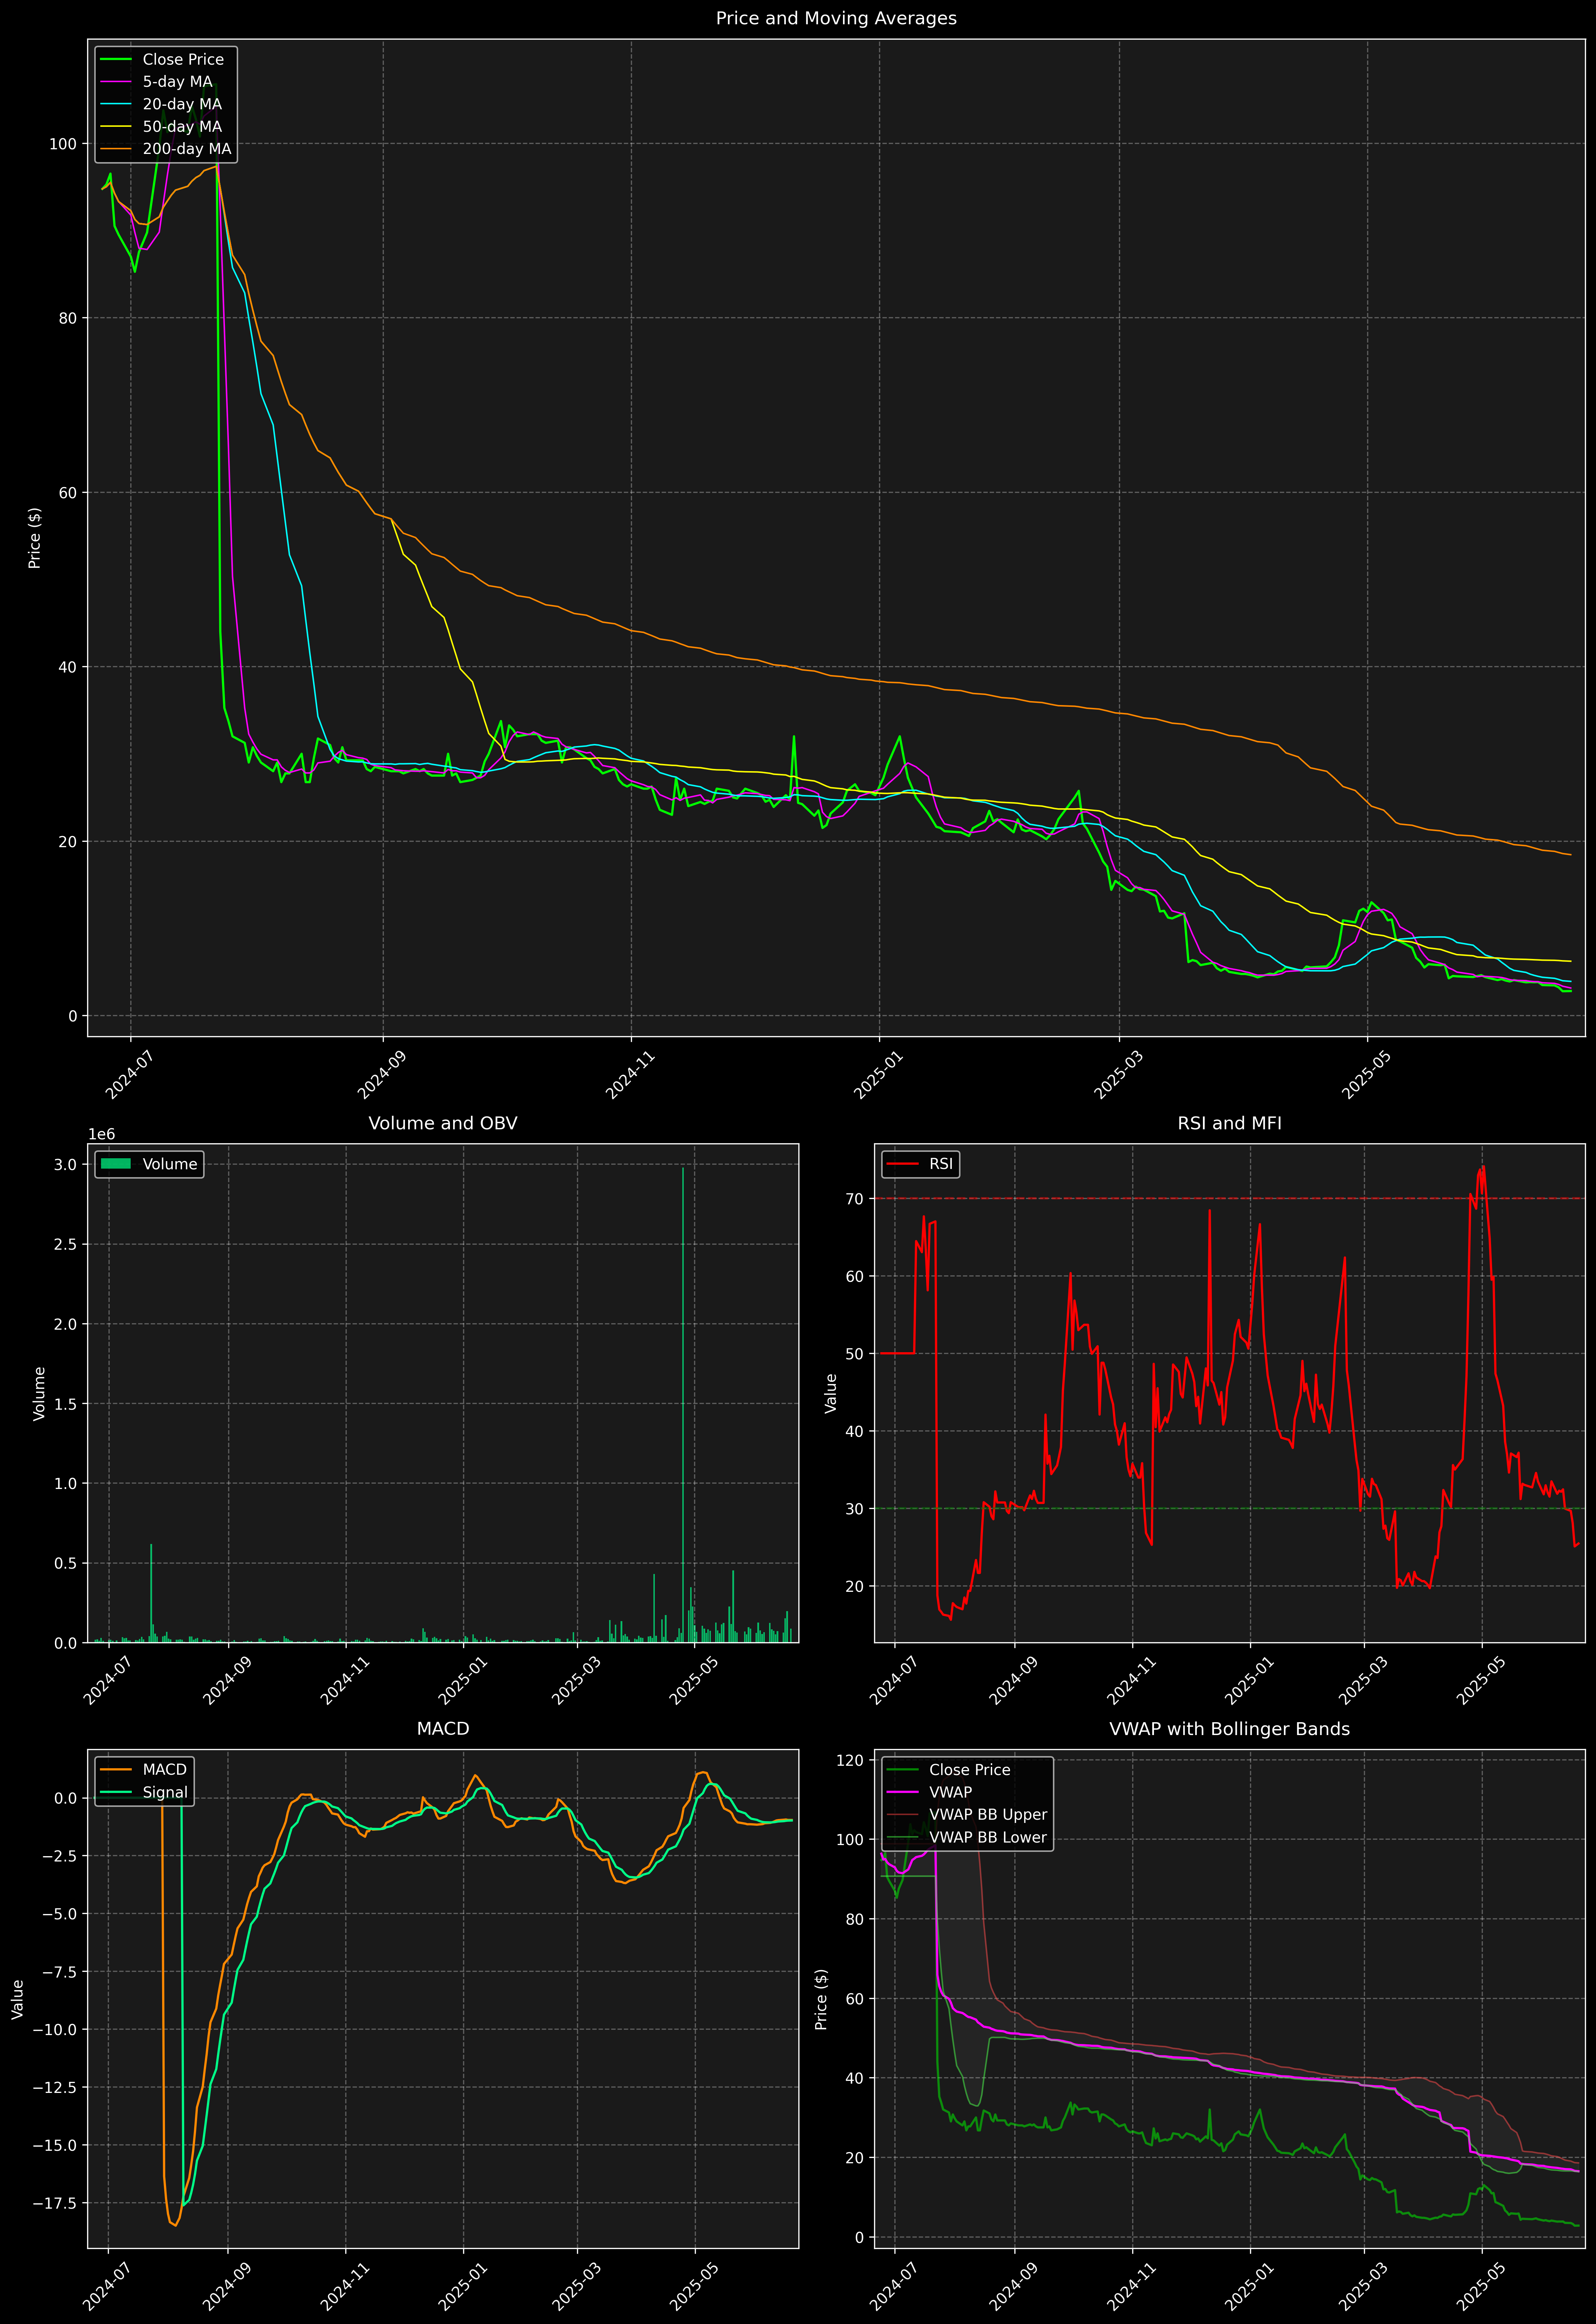Click the cyan line swatch for 20-day MA

coord(116,104)
